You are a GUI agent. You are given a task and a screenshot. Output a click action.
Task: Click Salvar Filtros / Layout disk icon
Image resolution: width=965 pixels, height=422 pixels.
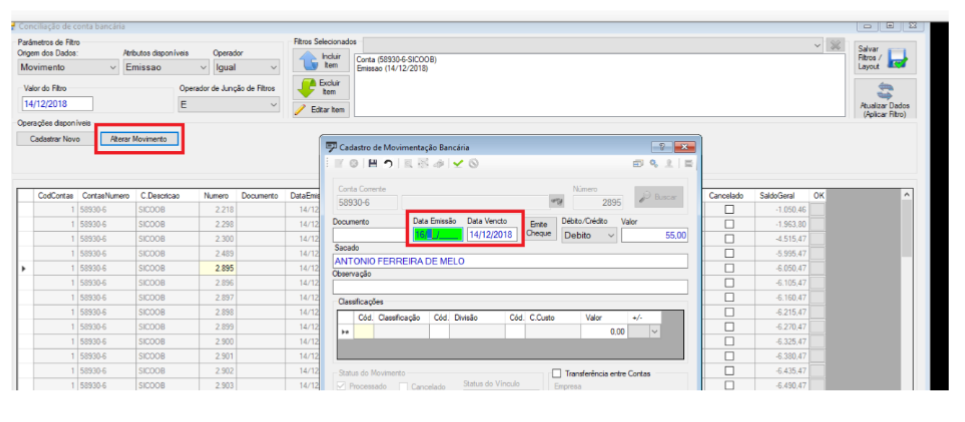click(x=886, y=57)
